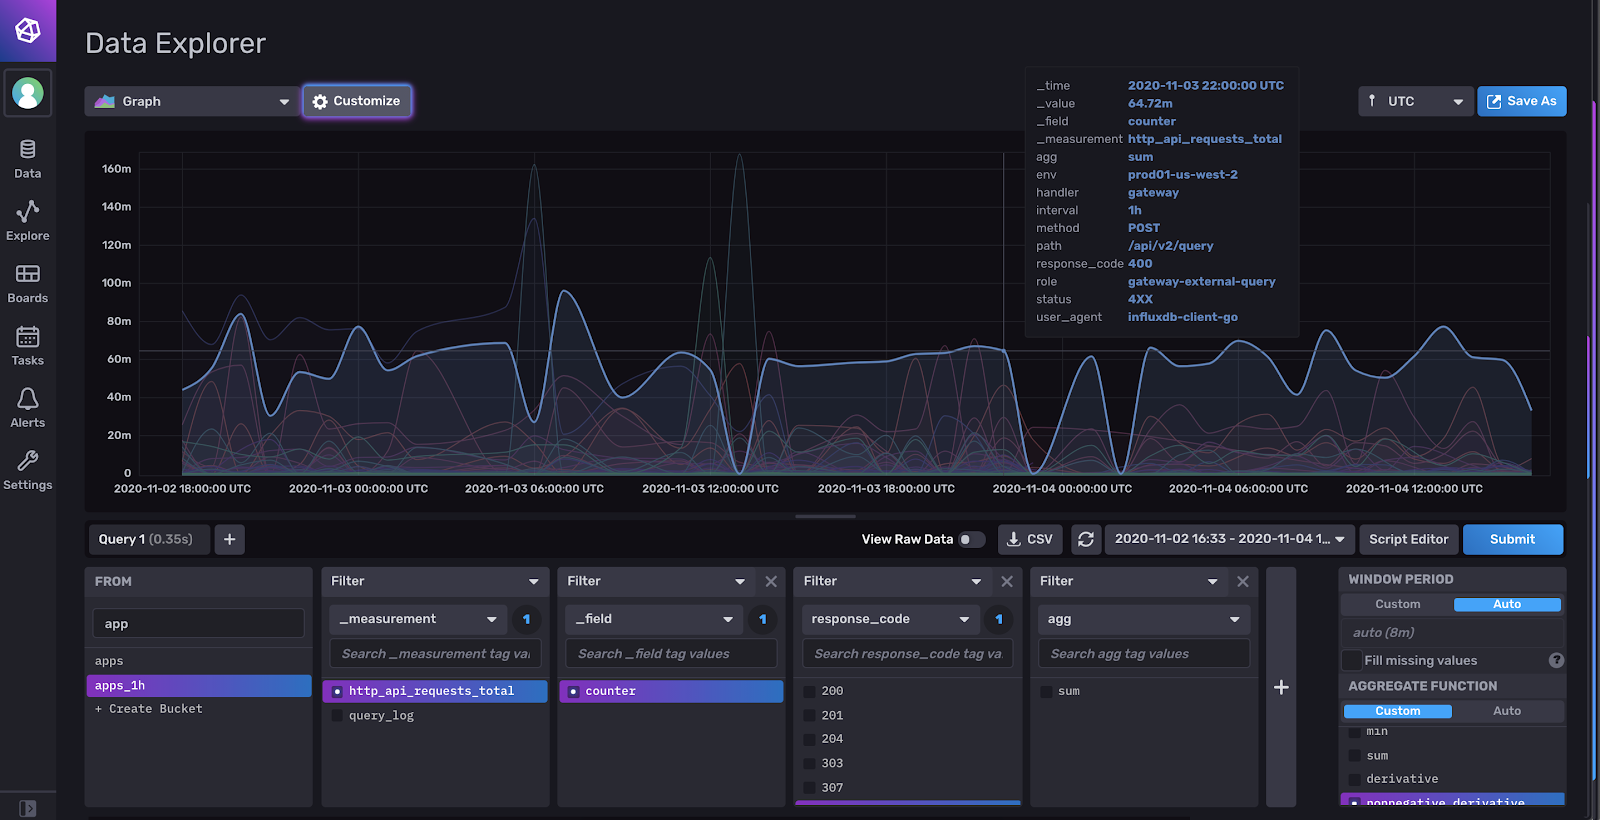The width and height of the screenshot is (1600, 820).
Task: Open the Graph visualization type dropdown
Action: click(x=192, y=101)
